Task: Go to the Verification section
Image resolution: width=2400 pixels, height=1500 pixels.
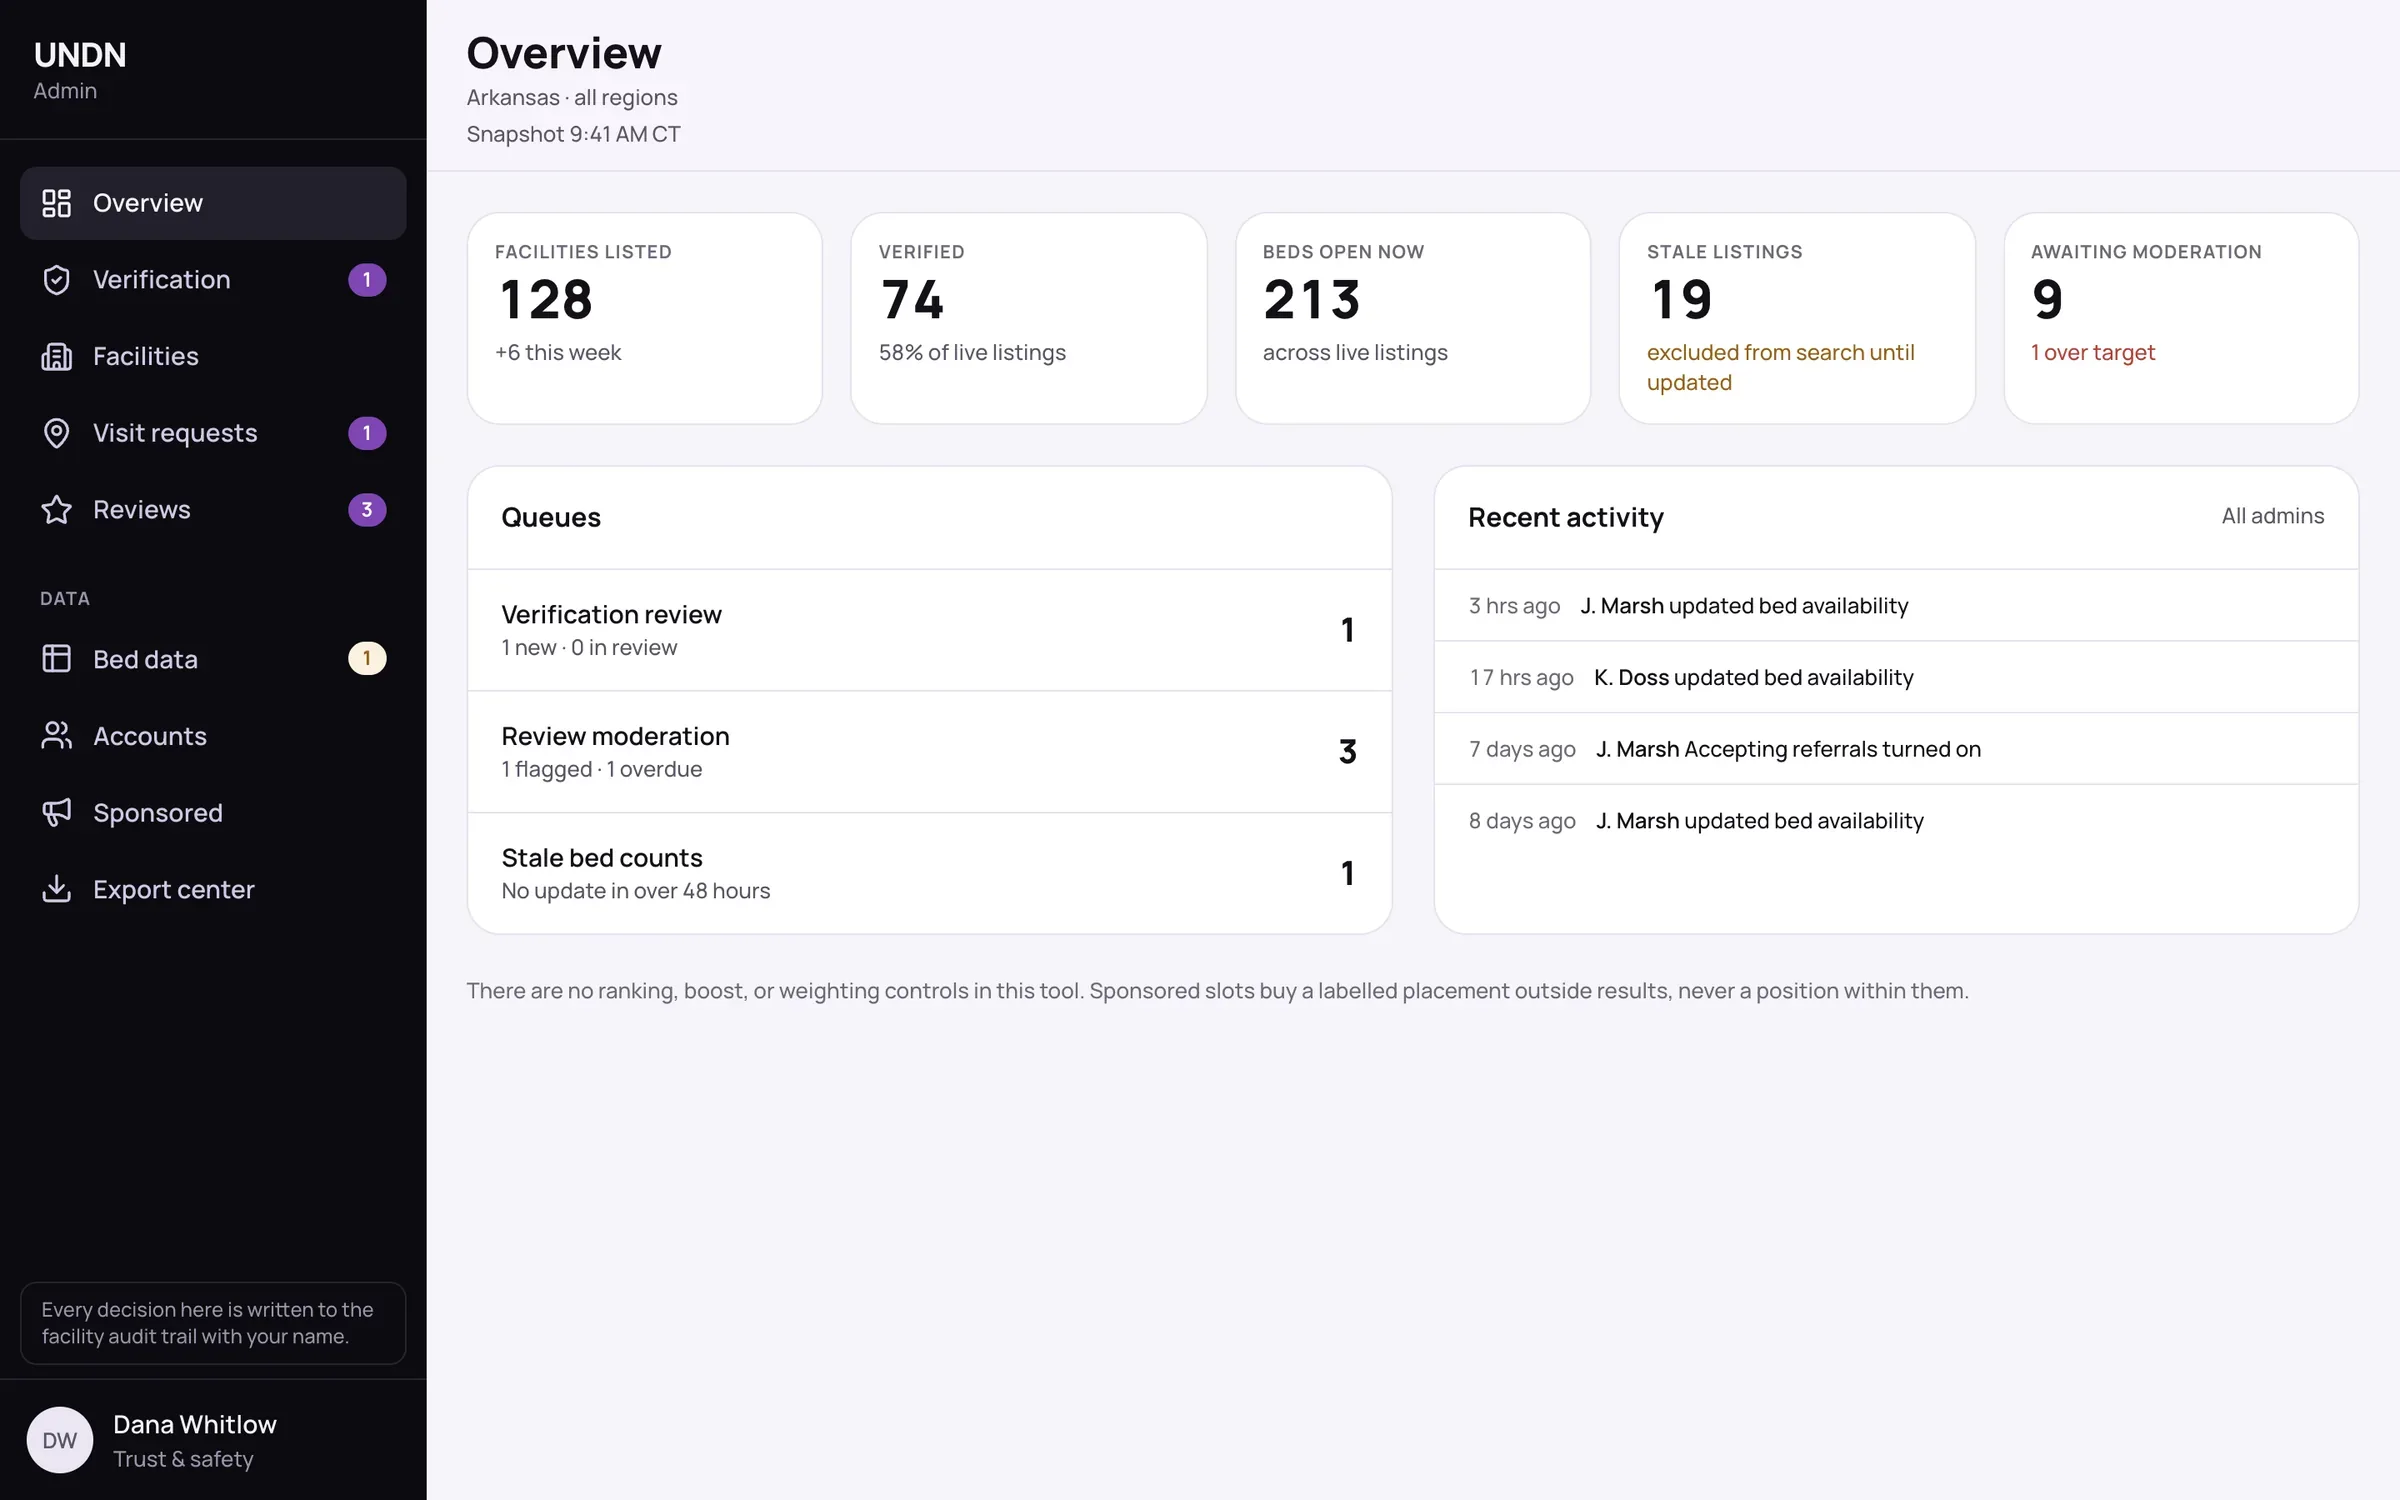Action: point(213,280)
